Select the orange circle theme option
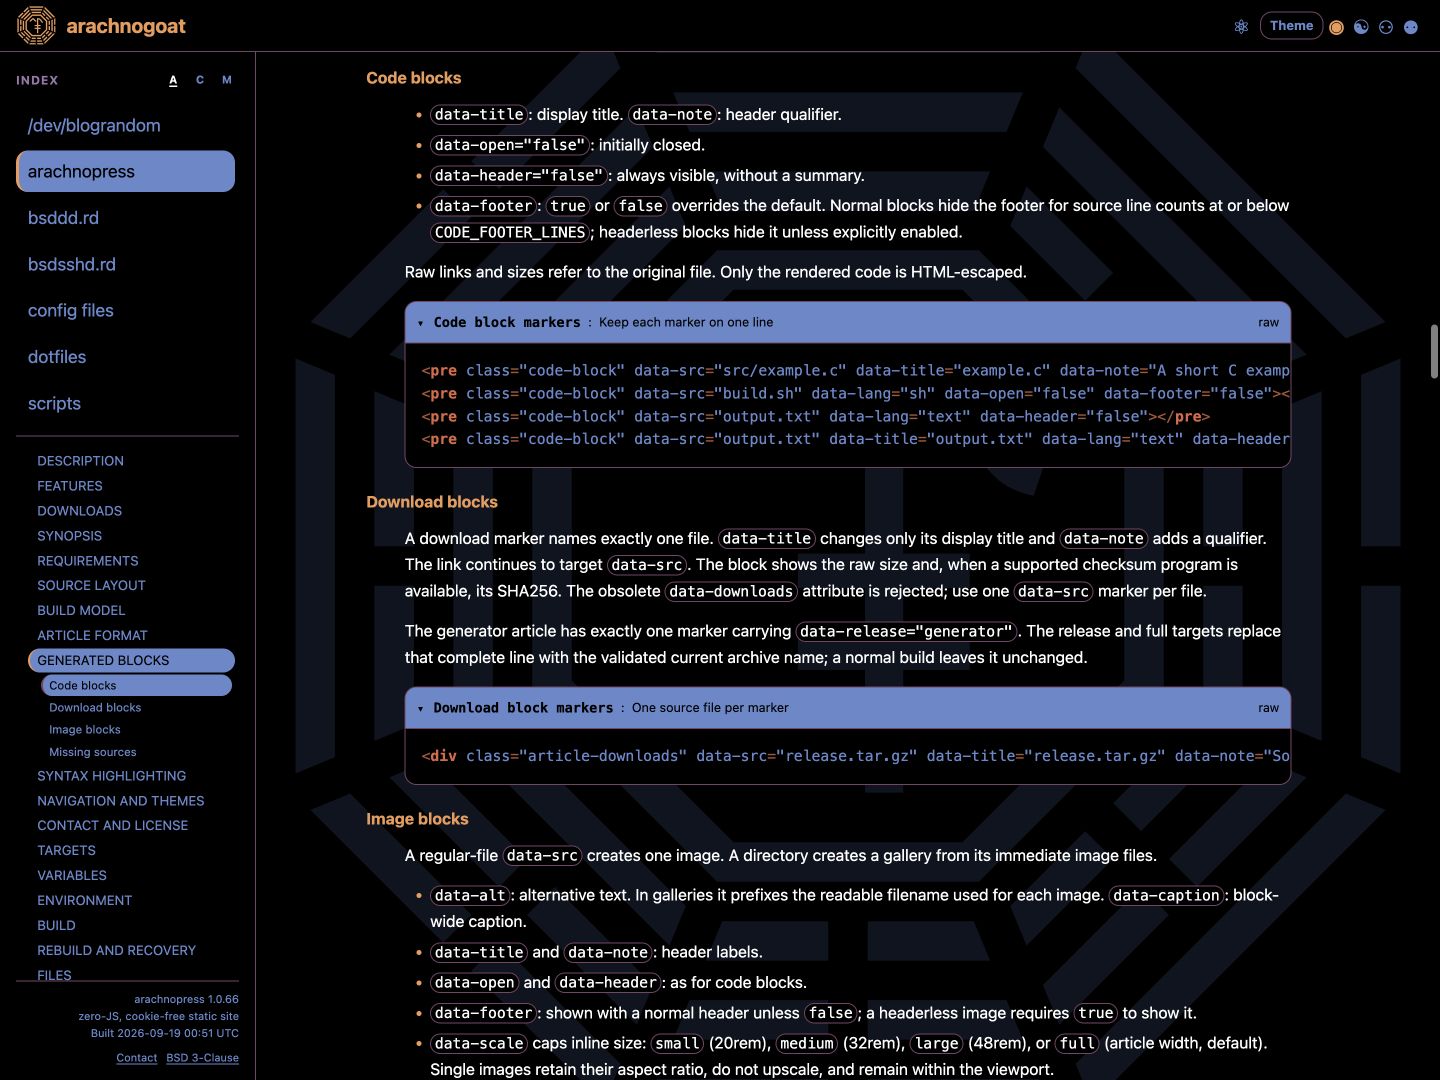The height and width of the screenshot is (1080, 1440). (x=1336, y=27)
